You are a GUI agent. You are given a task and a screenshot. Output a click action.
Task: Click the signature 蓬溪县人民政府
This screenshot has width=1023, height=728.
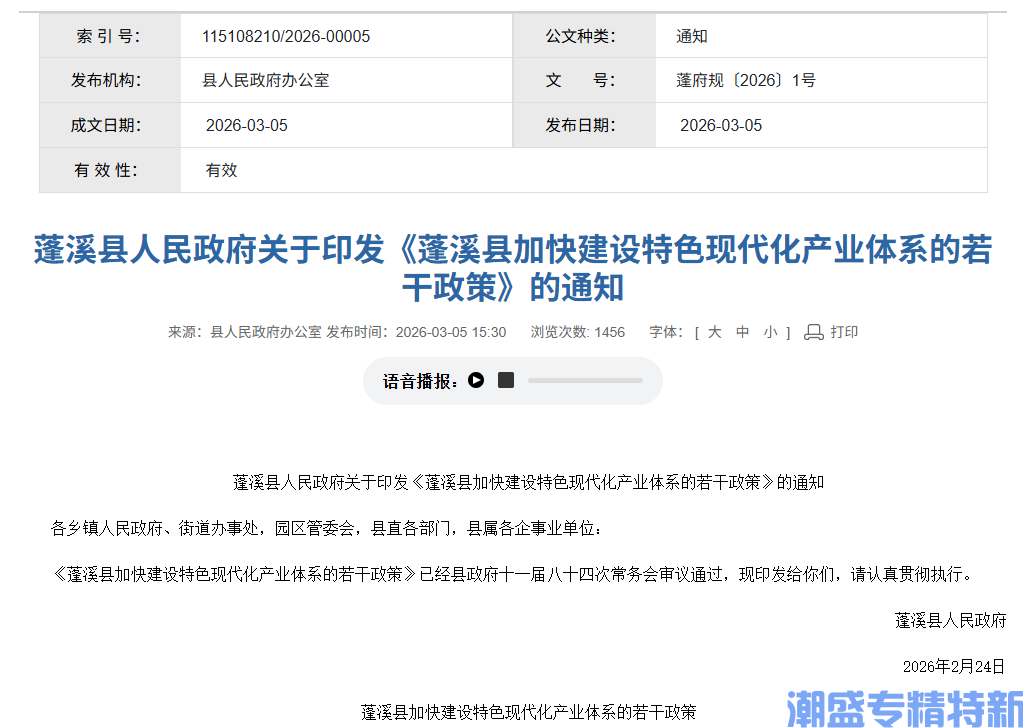951,620
